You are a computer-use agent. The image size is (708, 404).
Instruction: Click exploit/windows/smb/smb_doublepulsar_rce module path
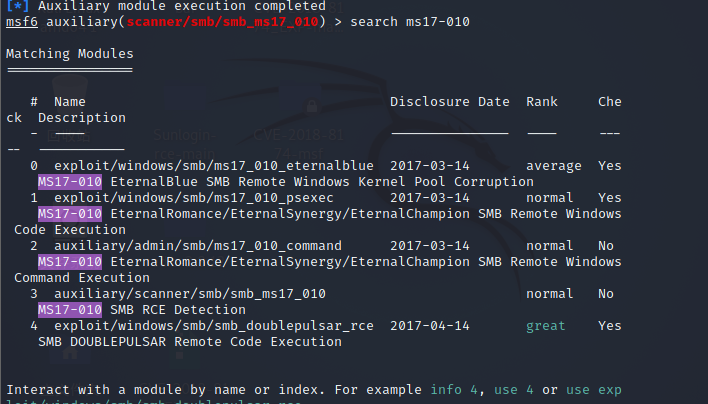[x=214, y=326]
